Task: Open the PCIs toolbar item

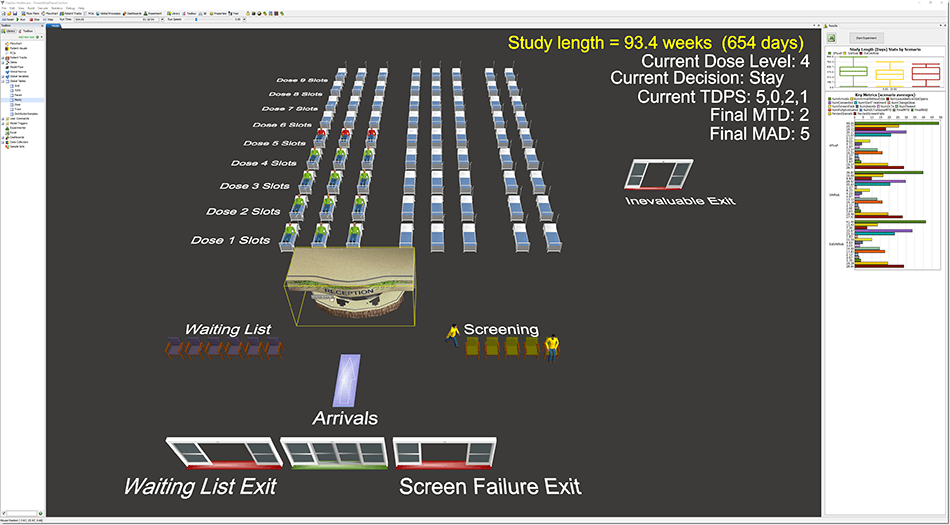Action: click(x=89, y=13)
